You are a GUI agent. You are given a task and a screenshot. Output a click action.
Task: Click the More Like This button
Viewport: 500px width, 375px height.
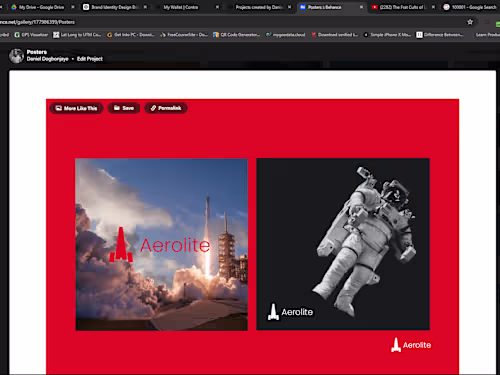tap(76, 108)
